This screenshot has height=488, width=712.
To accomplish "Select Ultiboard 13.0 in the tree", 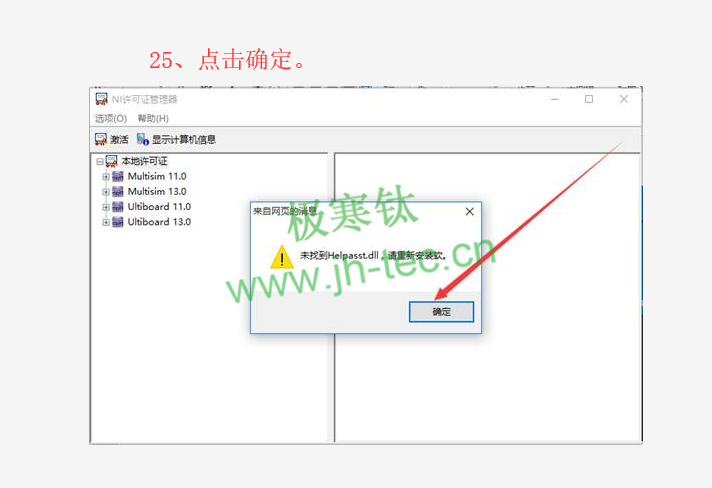I will [x=159, y=222].
